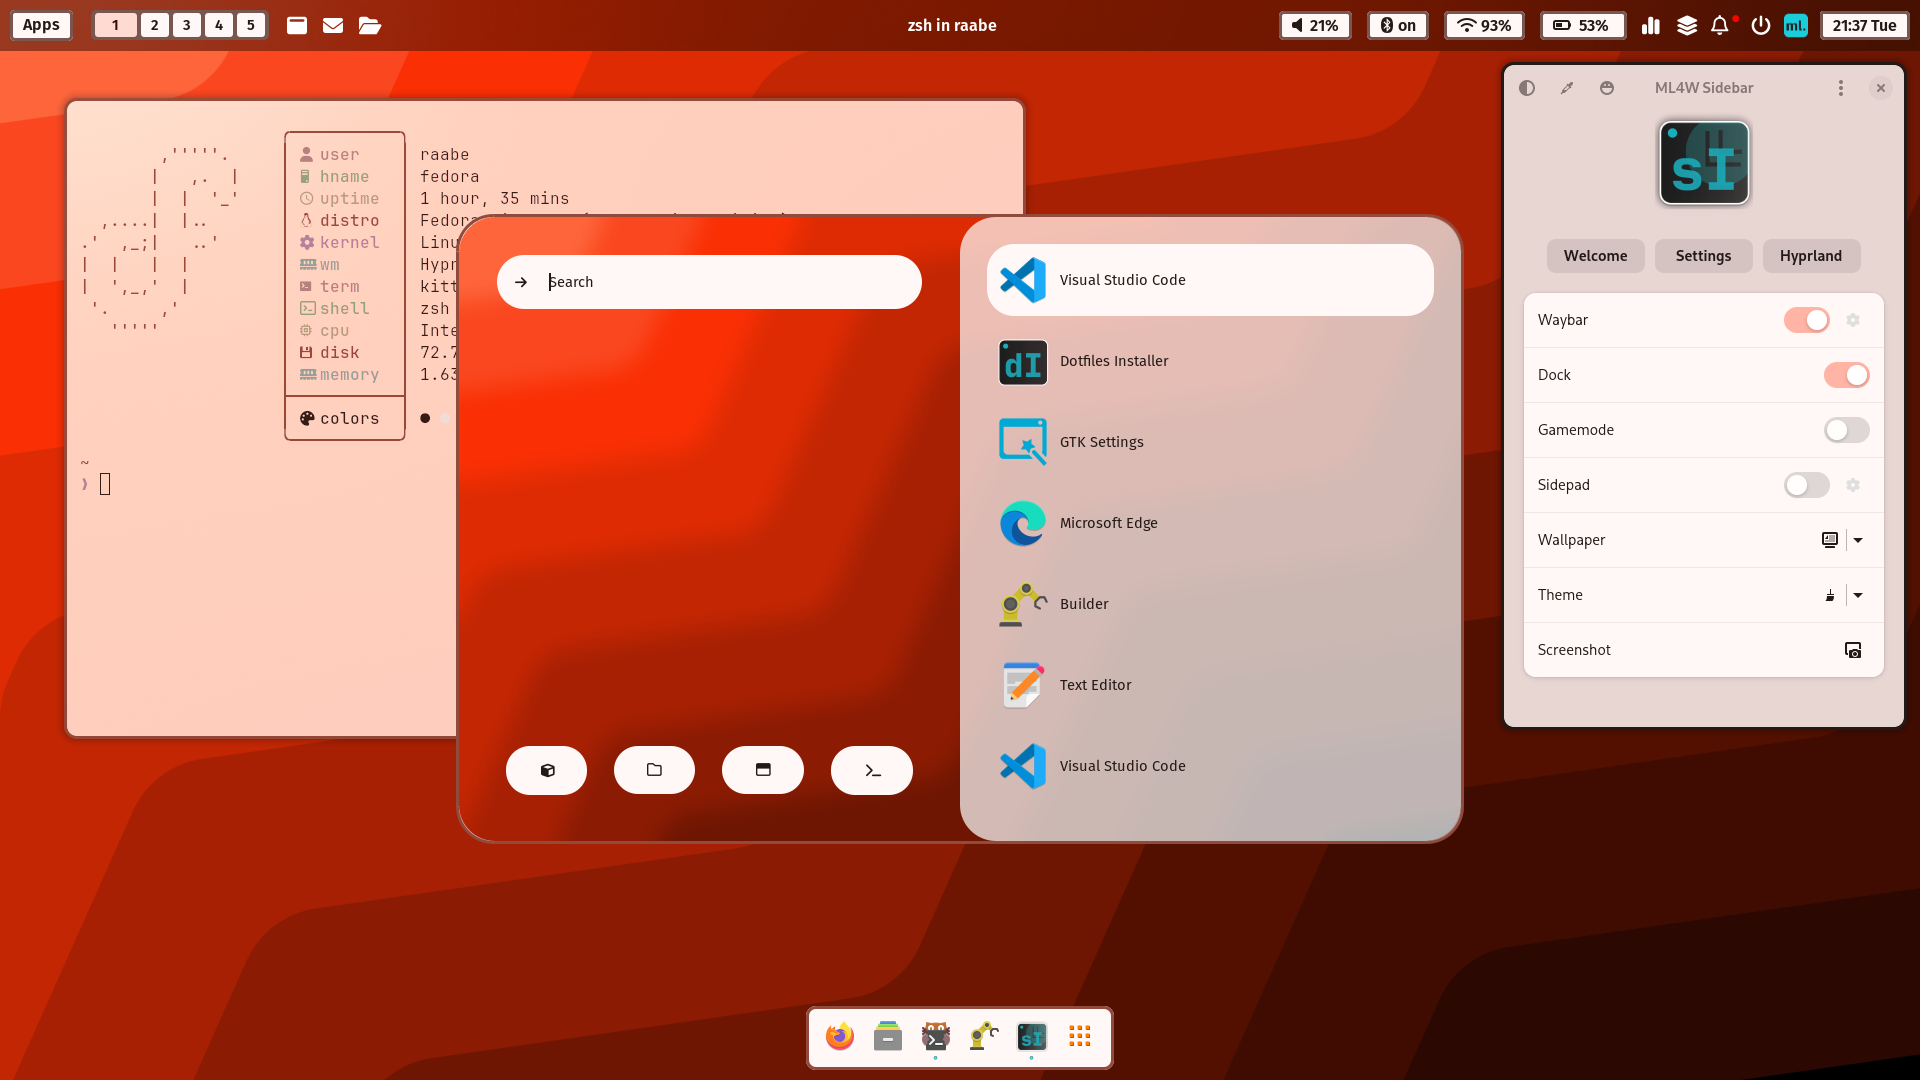Click the Hyprland button in sidebar
Screen dimensions: 1920x1080
point(1810,256)
